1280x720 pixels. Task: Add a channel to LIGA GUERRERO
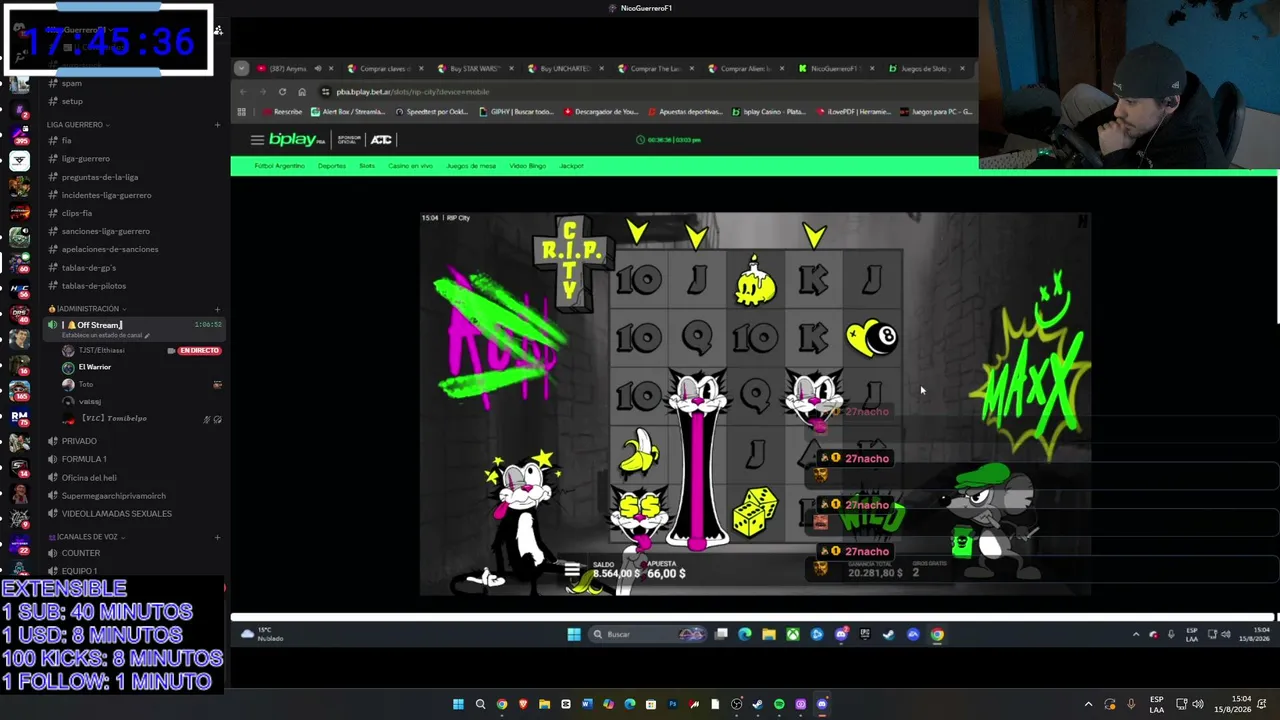click(217, 125)
